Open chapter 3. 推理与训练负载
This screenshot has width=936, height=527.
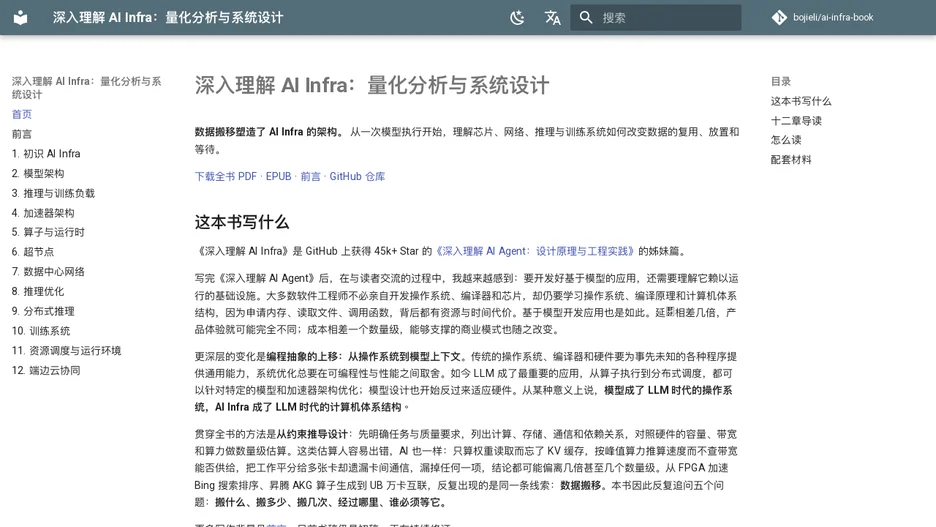pyautogui.click(x=53, y=193)
